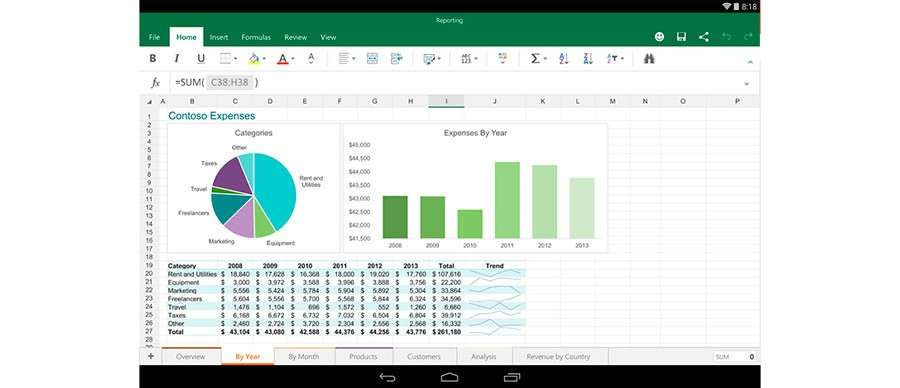Click the merge and center icon
900x388 pixels.
[x=372, y=59]
